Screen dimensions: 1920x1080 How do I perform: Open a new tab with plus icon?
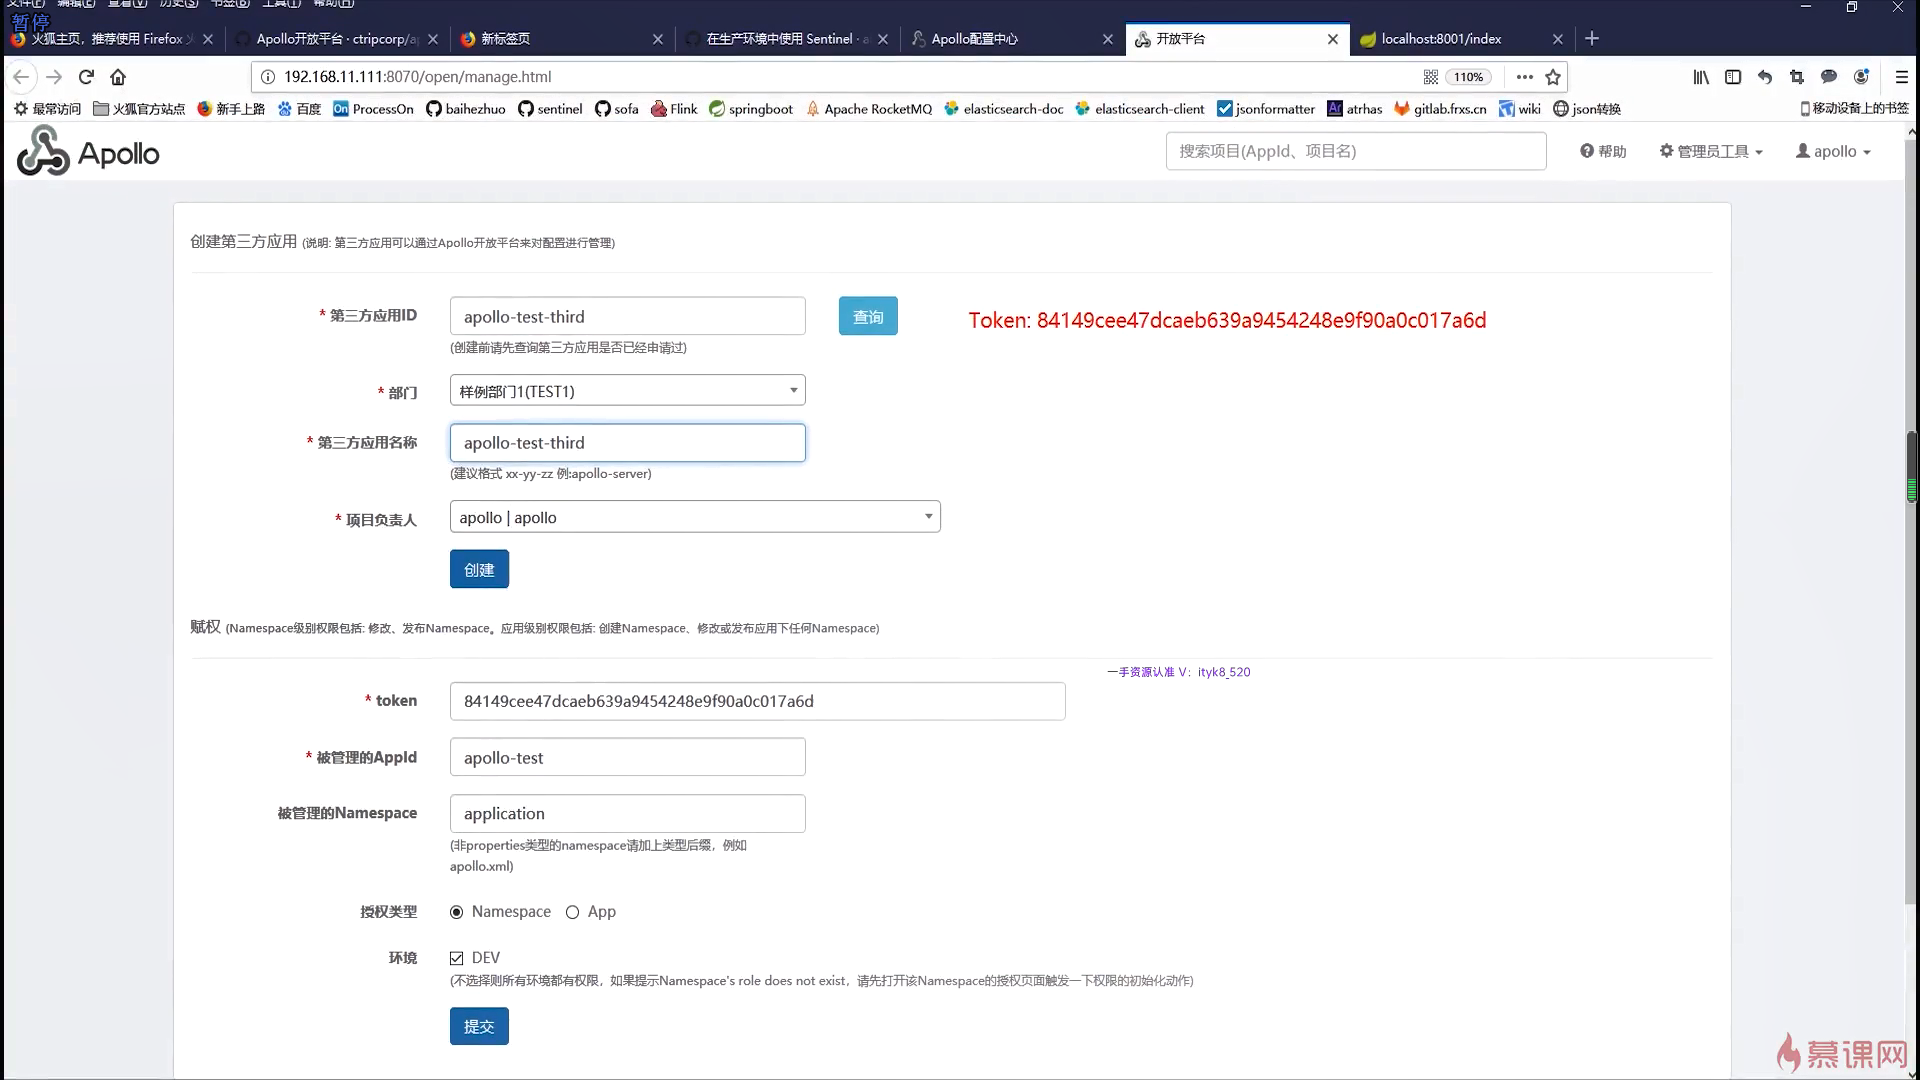pos(1592,39)
